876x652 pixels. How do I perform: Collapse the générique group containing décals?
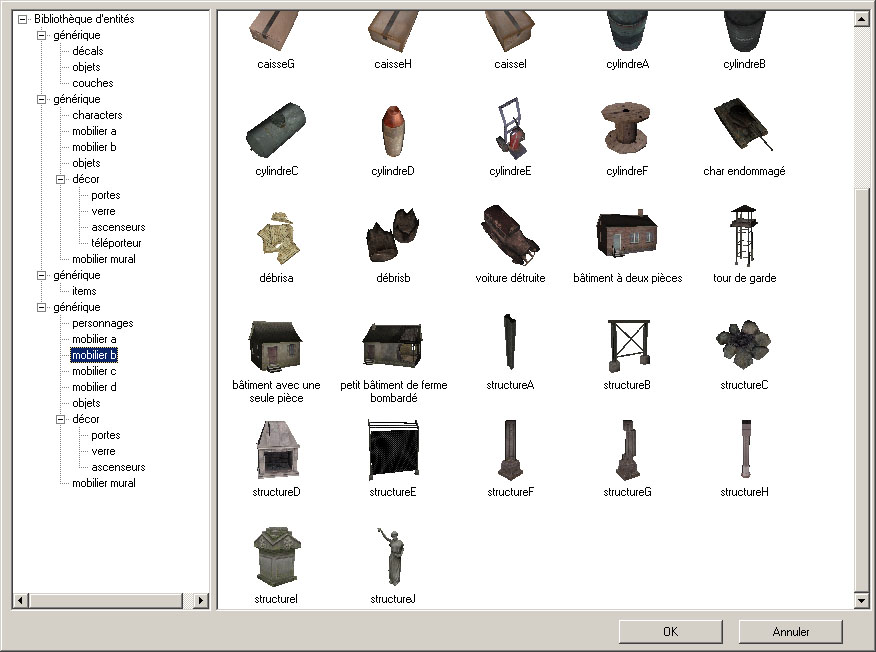point(41,35)
